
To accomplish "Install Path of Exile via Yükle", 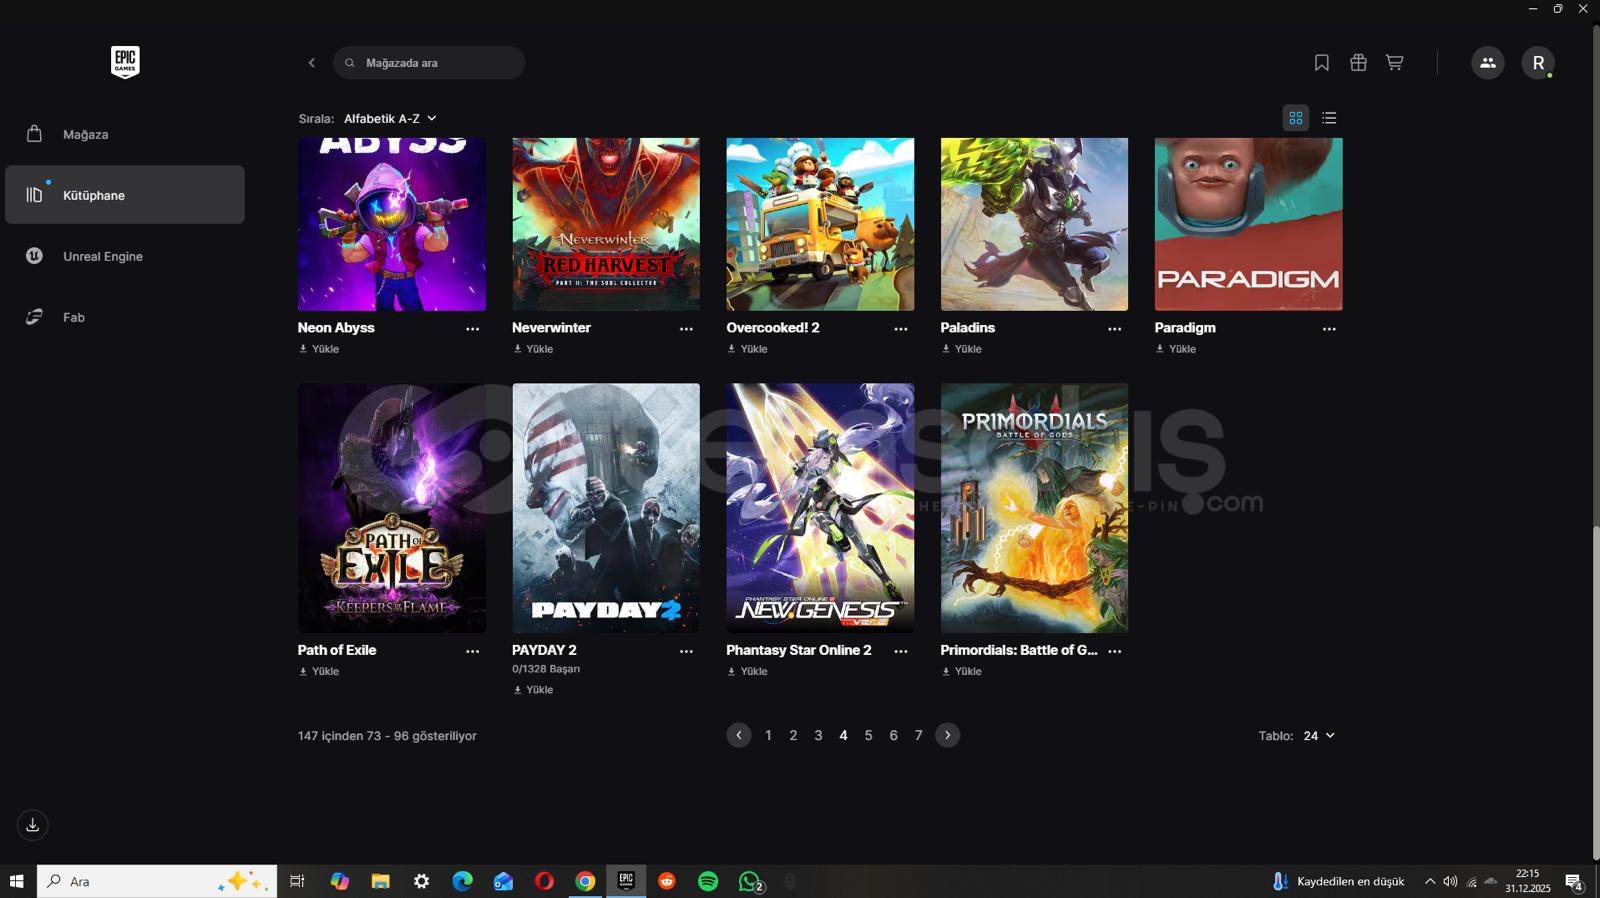I will point(319,671).
